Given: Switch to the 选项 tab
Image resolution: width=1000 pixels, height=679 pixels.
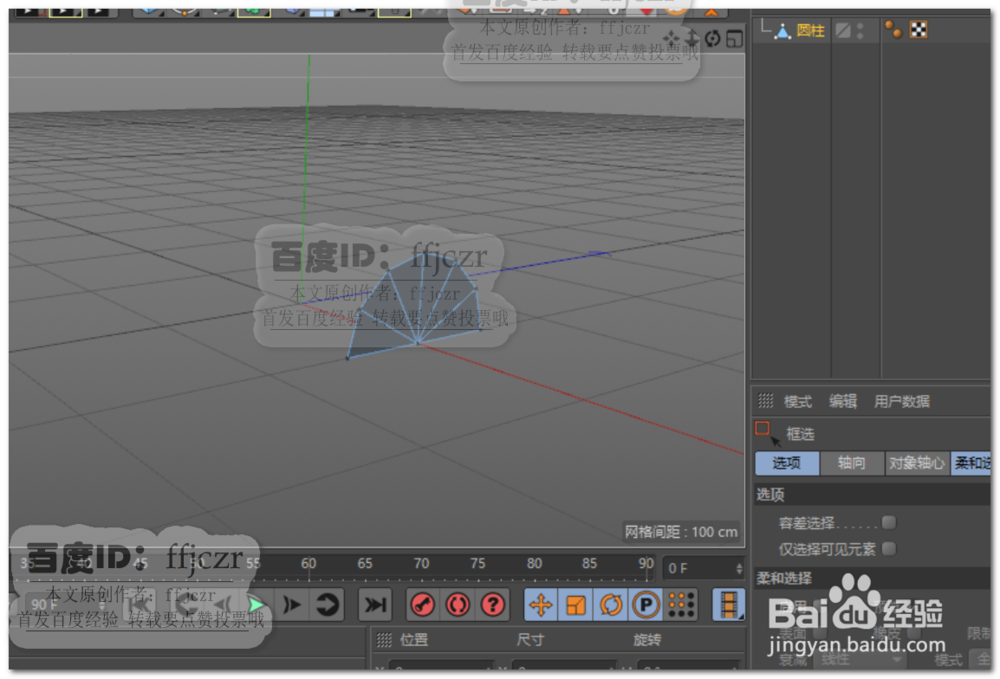Looking at the screenshot, I should 786,464.
